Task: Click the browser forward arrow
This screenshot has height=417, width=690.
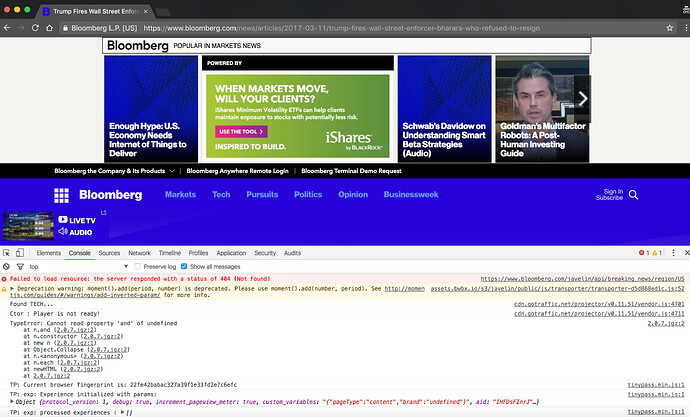Action: (21, 28)
